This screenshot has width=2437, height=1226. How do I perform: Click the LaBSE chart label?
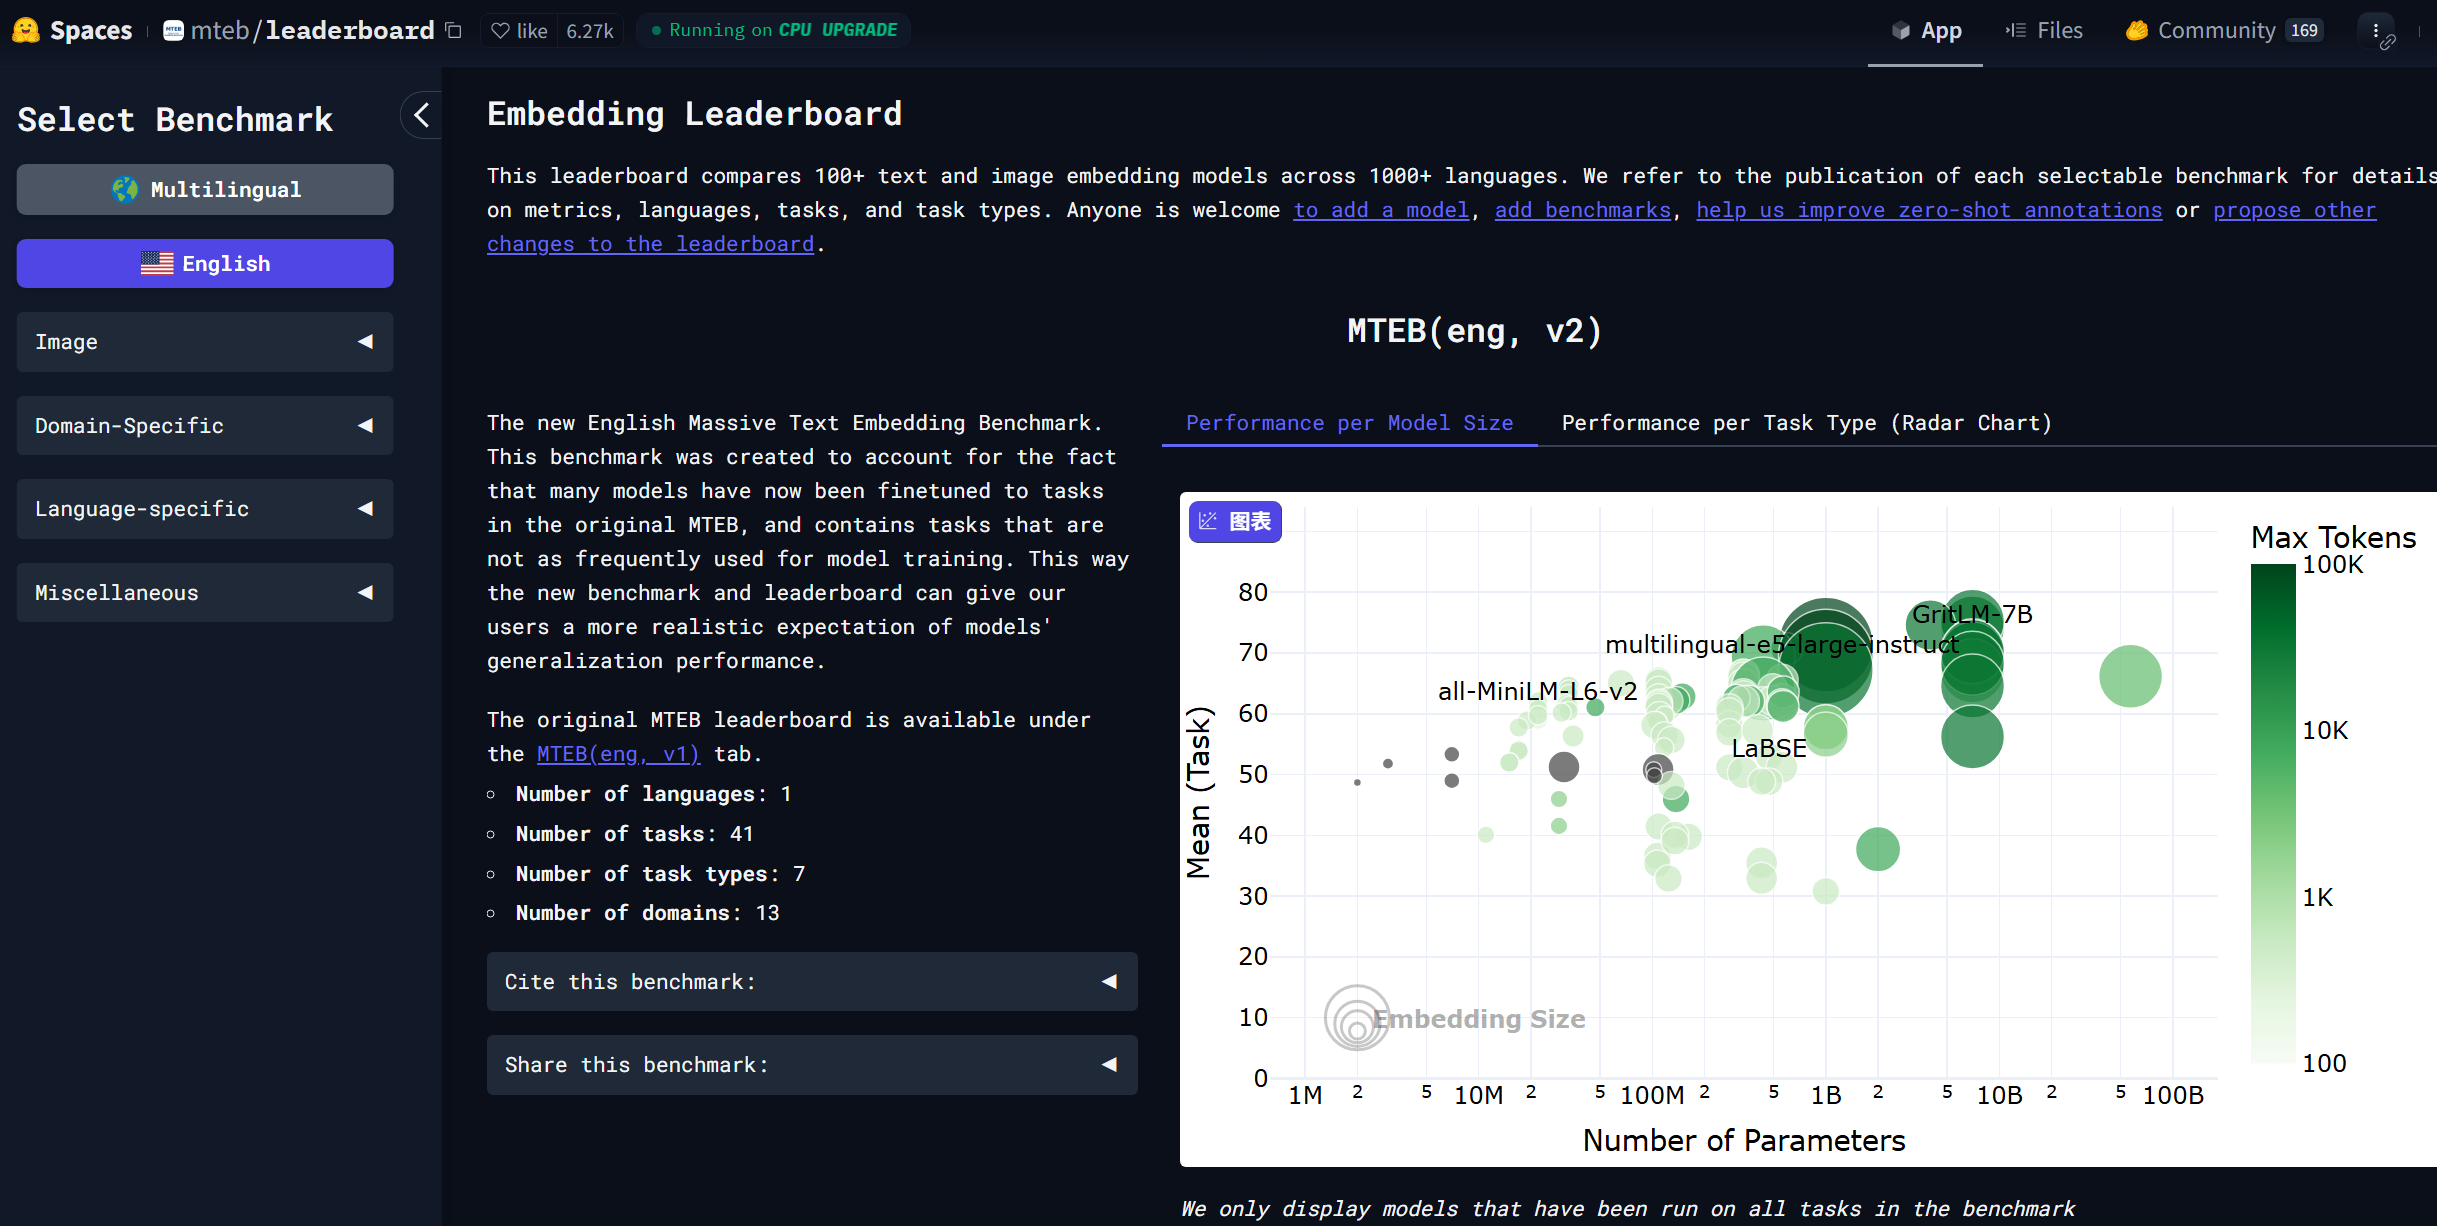1768,748
